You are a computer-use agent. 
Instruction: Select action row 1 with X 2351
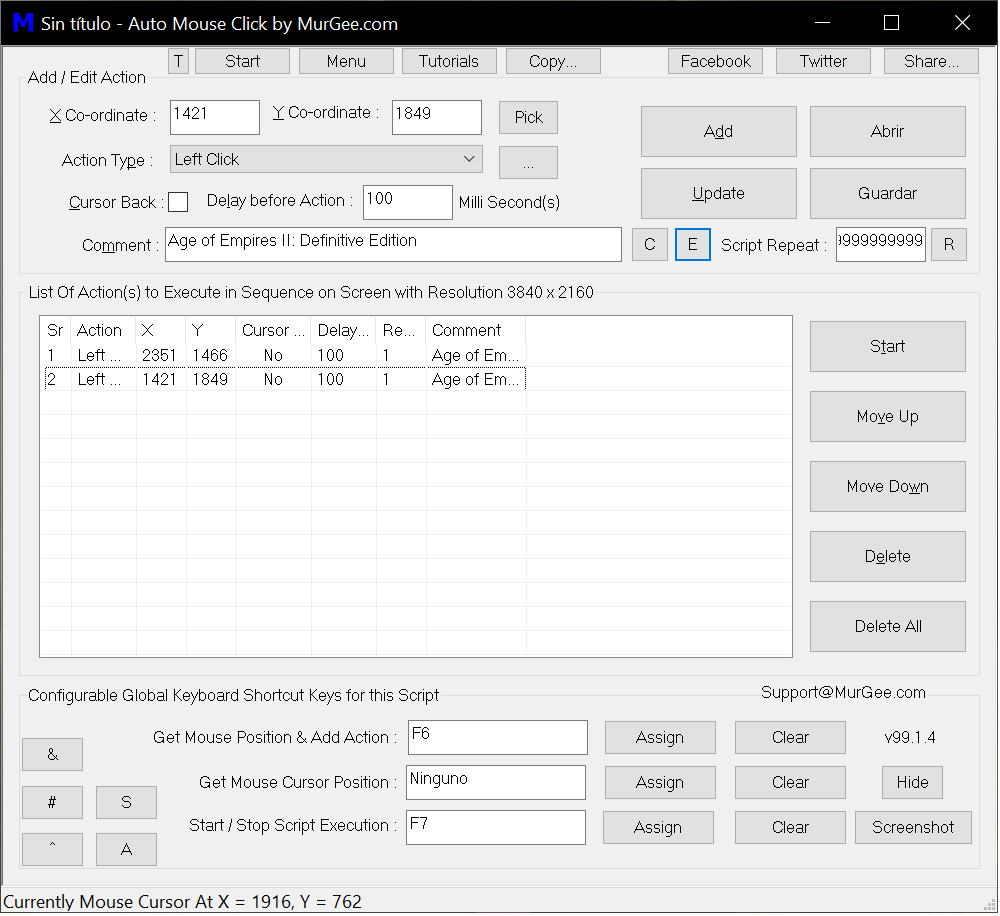[284, 355]
